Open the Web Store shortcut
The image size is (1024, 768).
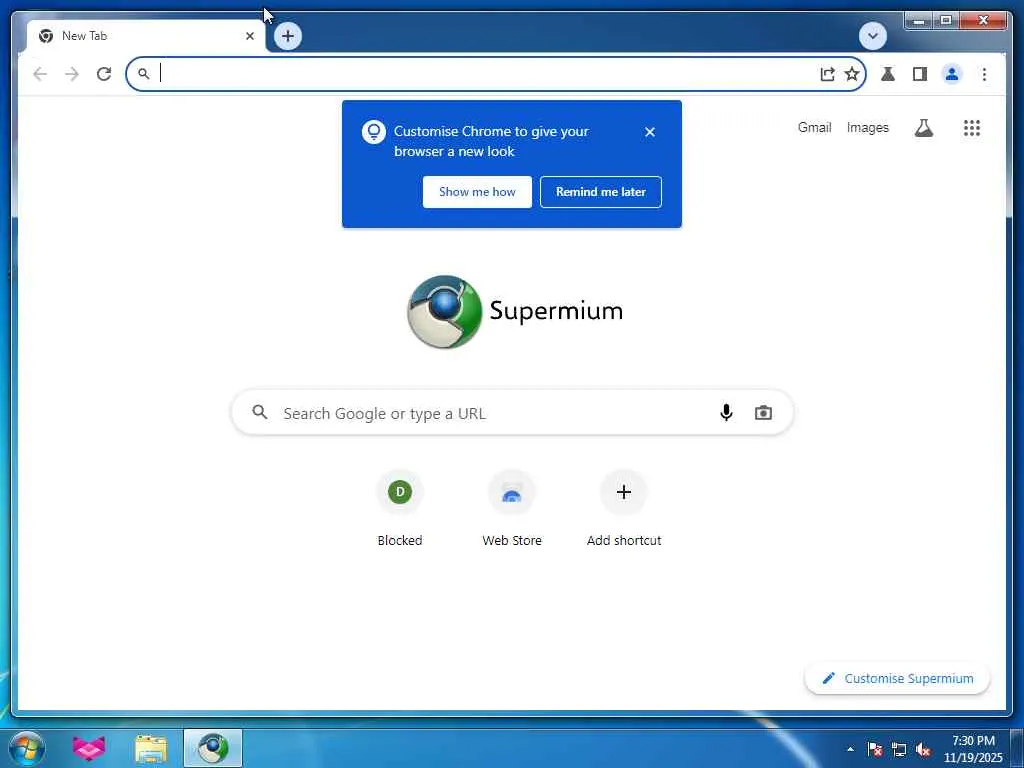tap(512, 509)
